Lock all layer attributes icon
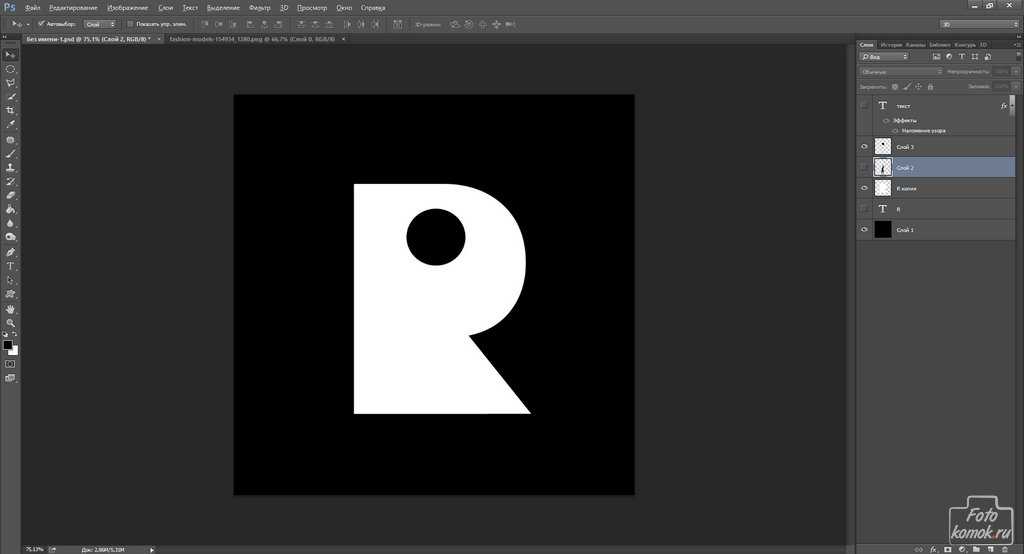Image resolution: width=1024 pixels, height=554 pixels. coord(930,86)
